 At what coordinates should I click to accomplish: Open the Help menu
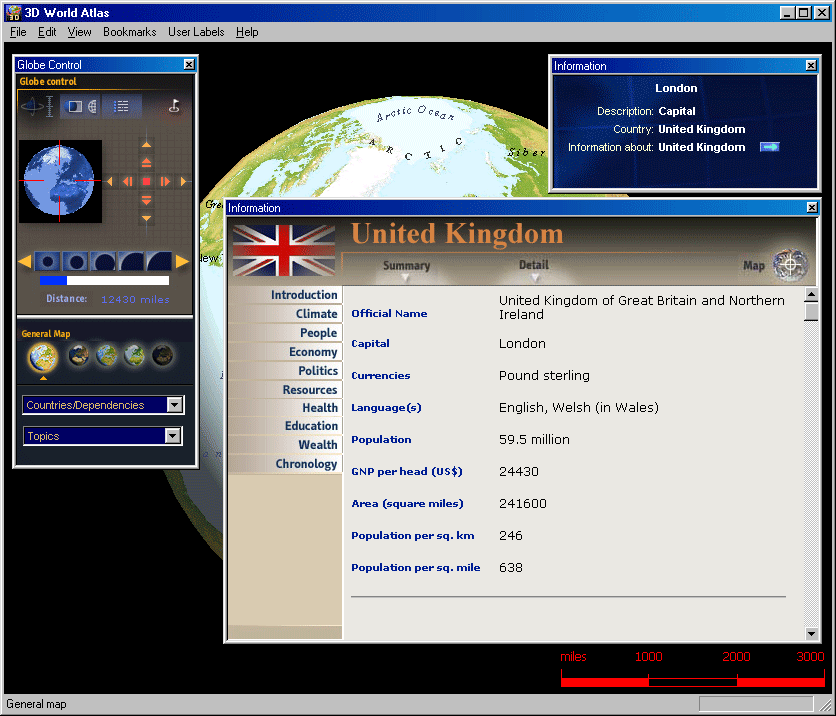(247, 32)
